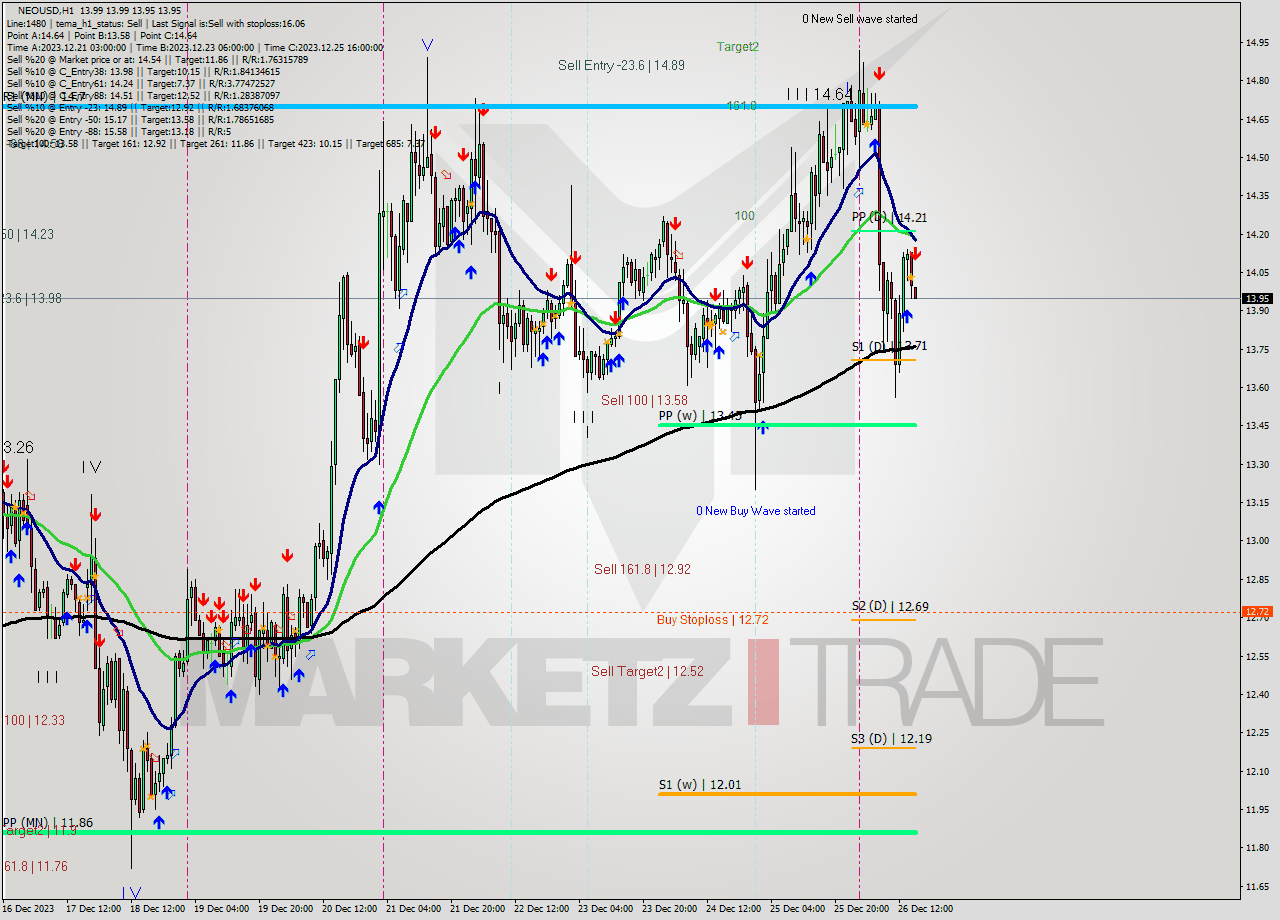
Task: Select the '161.8' Fibonacci label
Action: [x=741, y=105]
